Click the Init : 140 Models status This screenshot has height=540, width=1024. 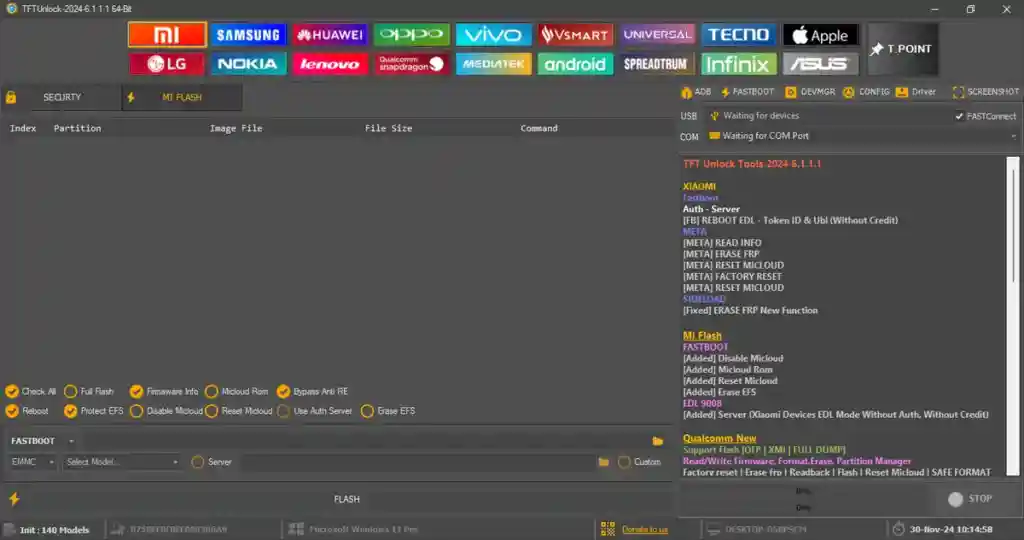coord(54,530)
